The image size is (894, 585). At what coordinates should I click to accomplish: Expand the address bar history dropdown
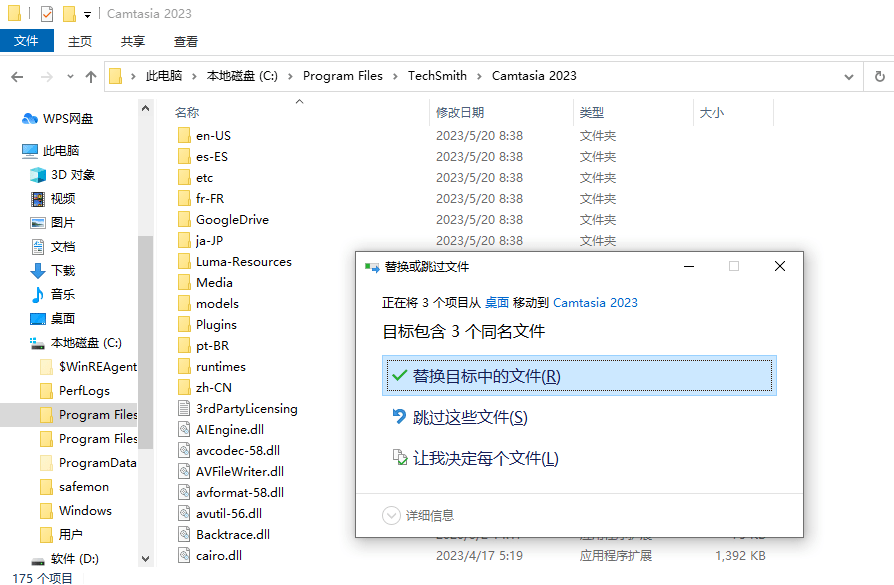click(848, 76)
